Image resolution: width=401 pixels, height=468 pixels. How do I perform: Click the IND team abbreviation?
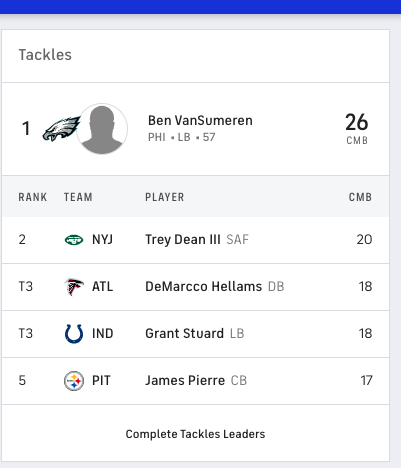pyautogui.click(x=103, y=334)
